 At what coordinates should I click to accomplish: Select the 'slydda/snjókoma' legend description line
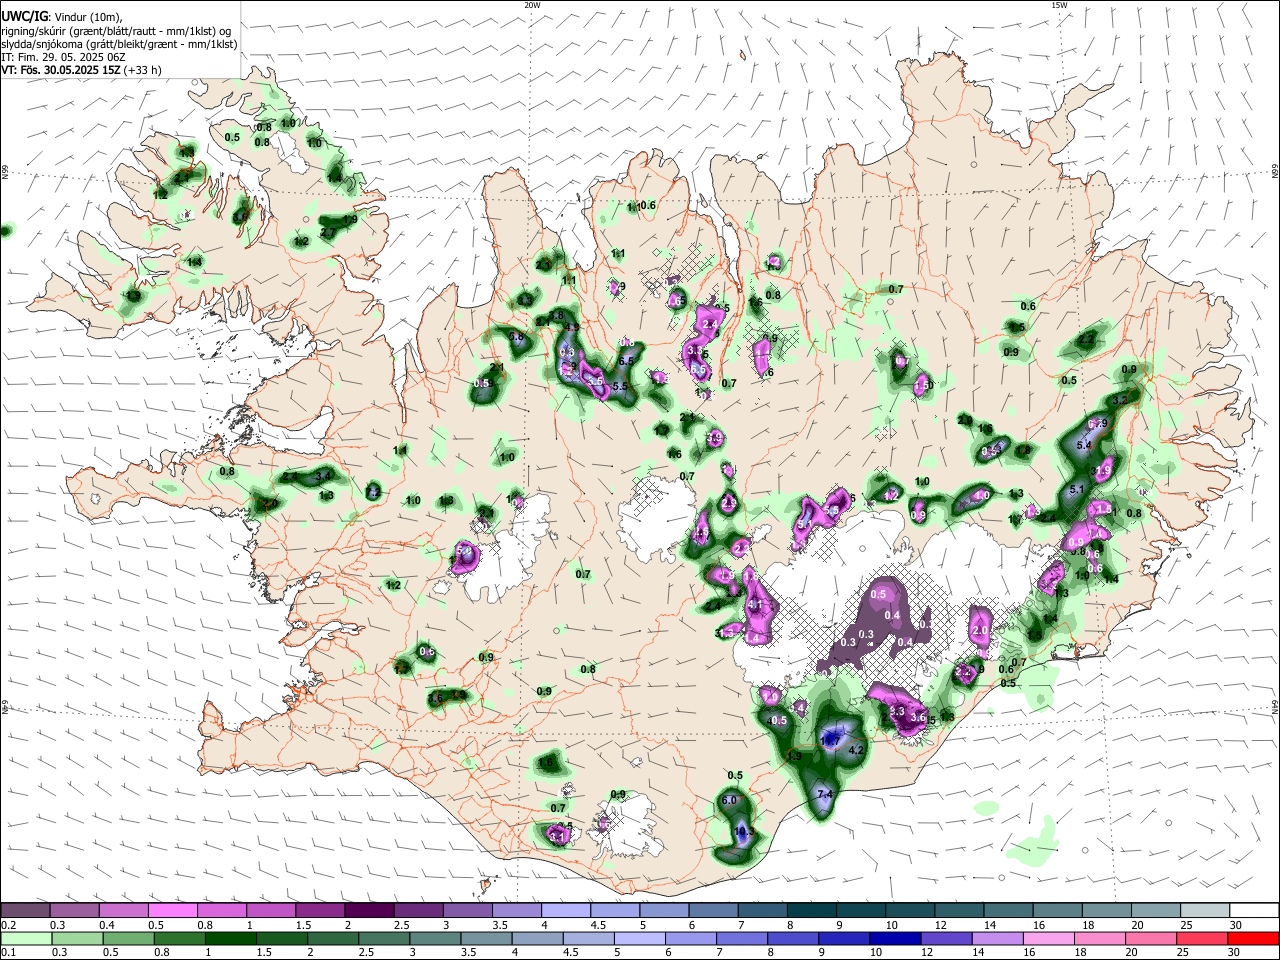tap(119, 44)
